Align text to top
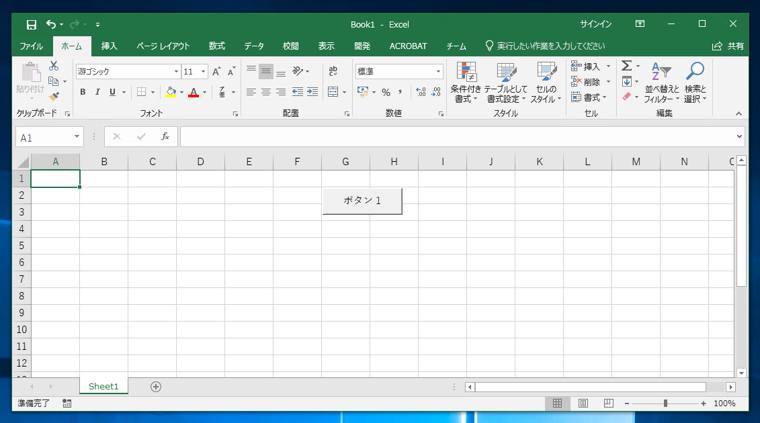Image resolution: width=760 pixels, height=423 pixels. tap(251, 71)
